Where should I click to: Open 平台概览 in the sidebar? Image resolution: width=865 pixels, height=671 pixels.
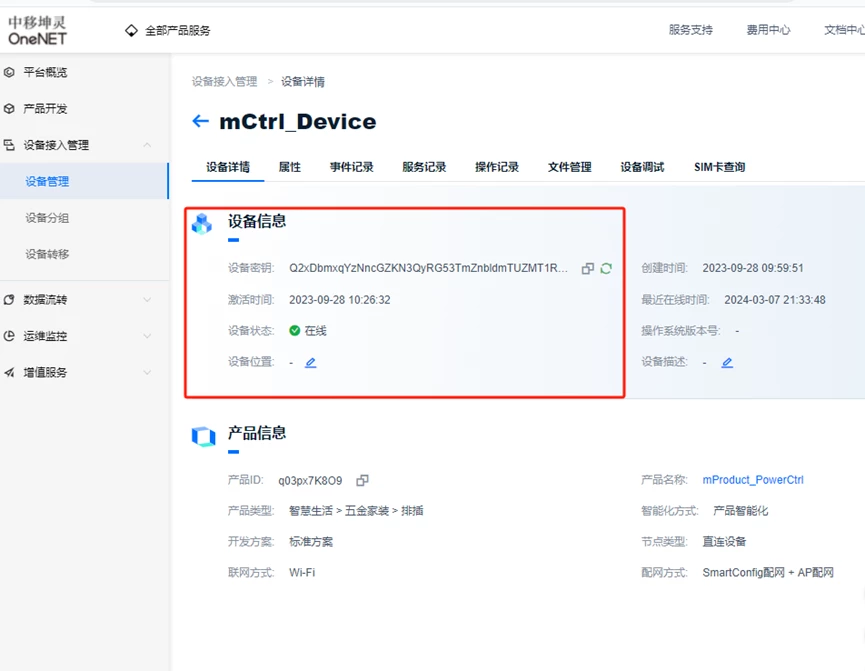coord(45,72)
